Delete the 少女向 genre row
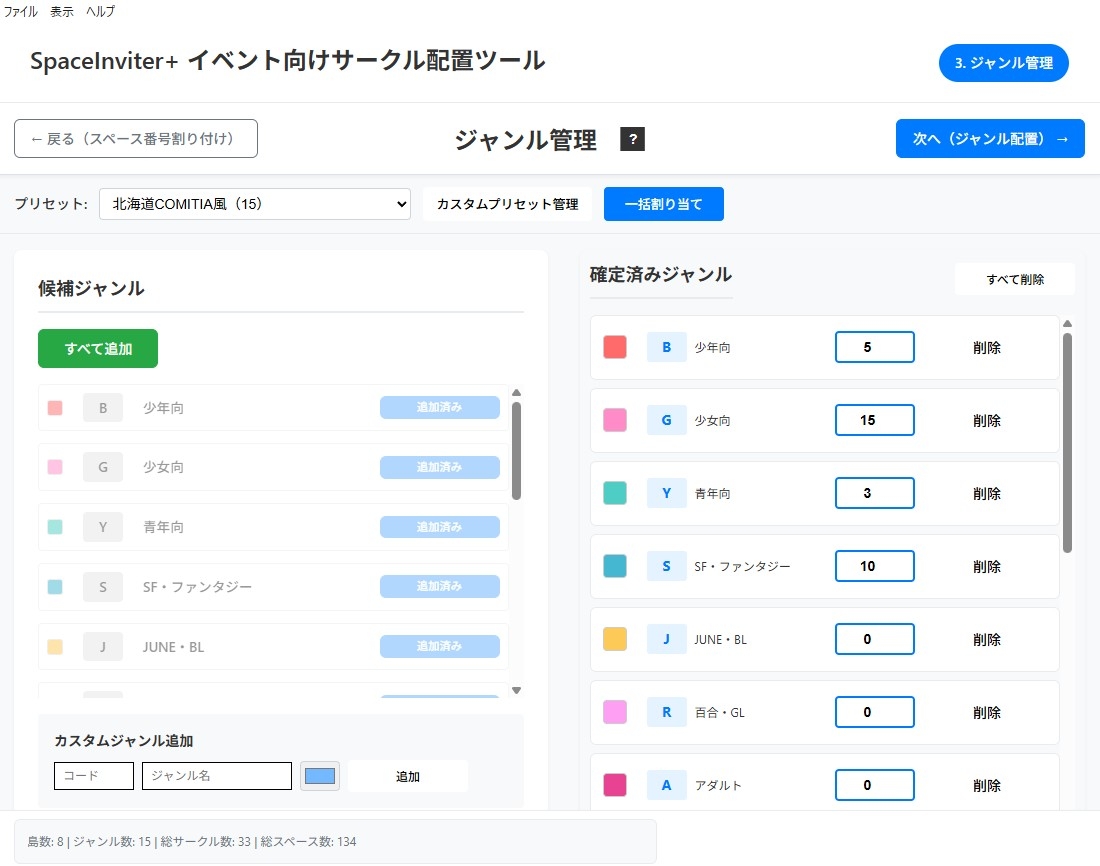Viewport: 1100px width, 866px height. point(986,421)
